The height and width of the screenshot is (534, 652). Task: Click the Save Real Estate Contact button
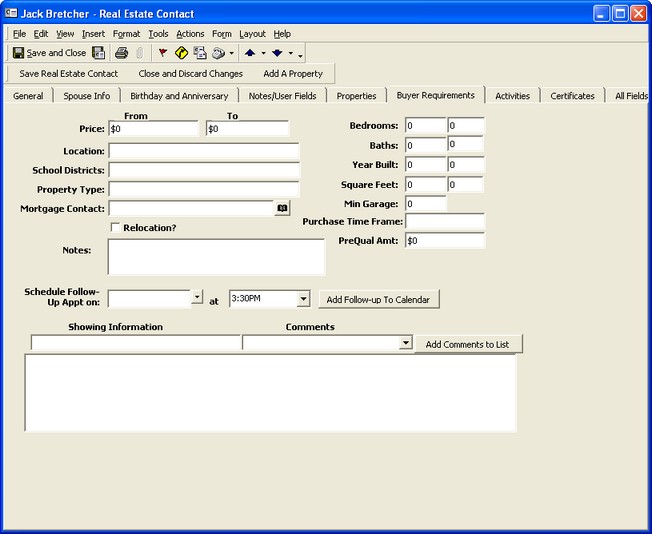pos(68,74)
